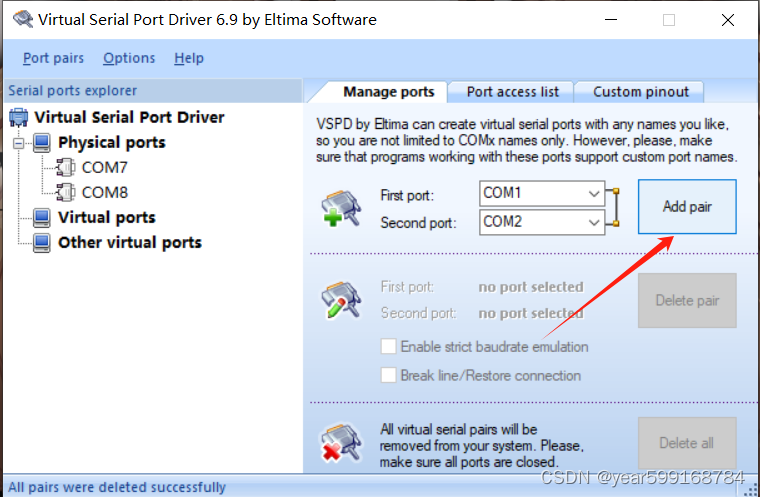This screenshot has width=760, height=497.
Task: Open the Options menu
Action: 129,58
